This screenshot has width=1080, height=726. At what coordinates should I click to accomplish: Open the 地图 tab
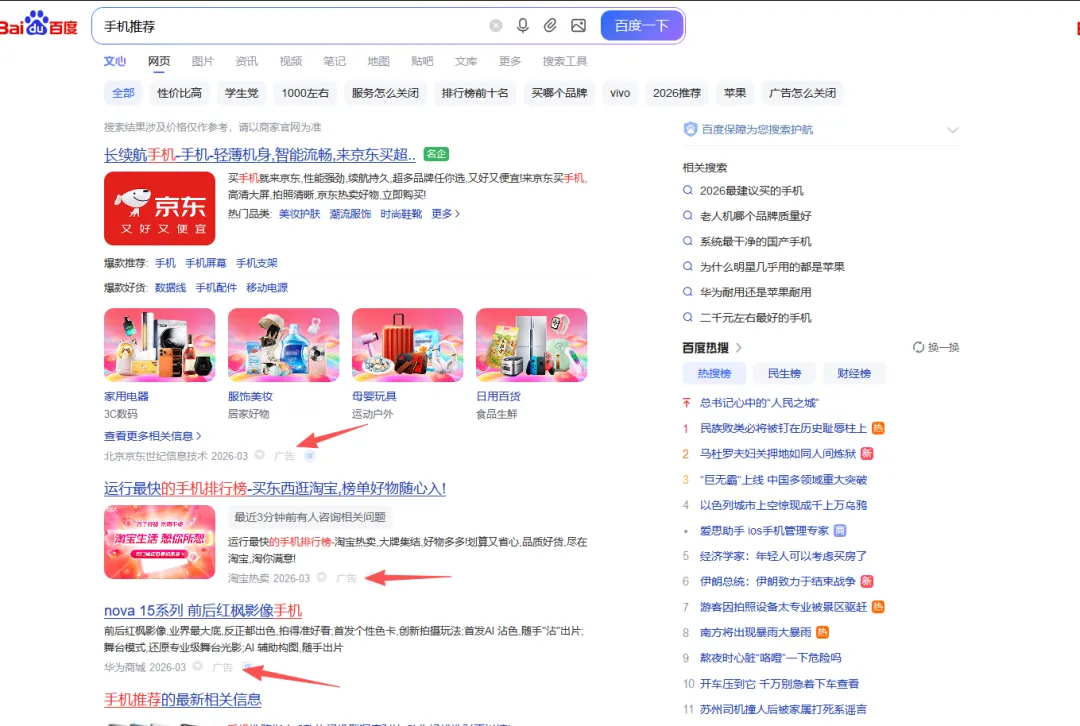[x=378, y=61]
